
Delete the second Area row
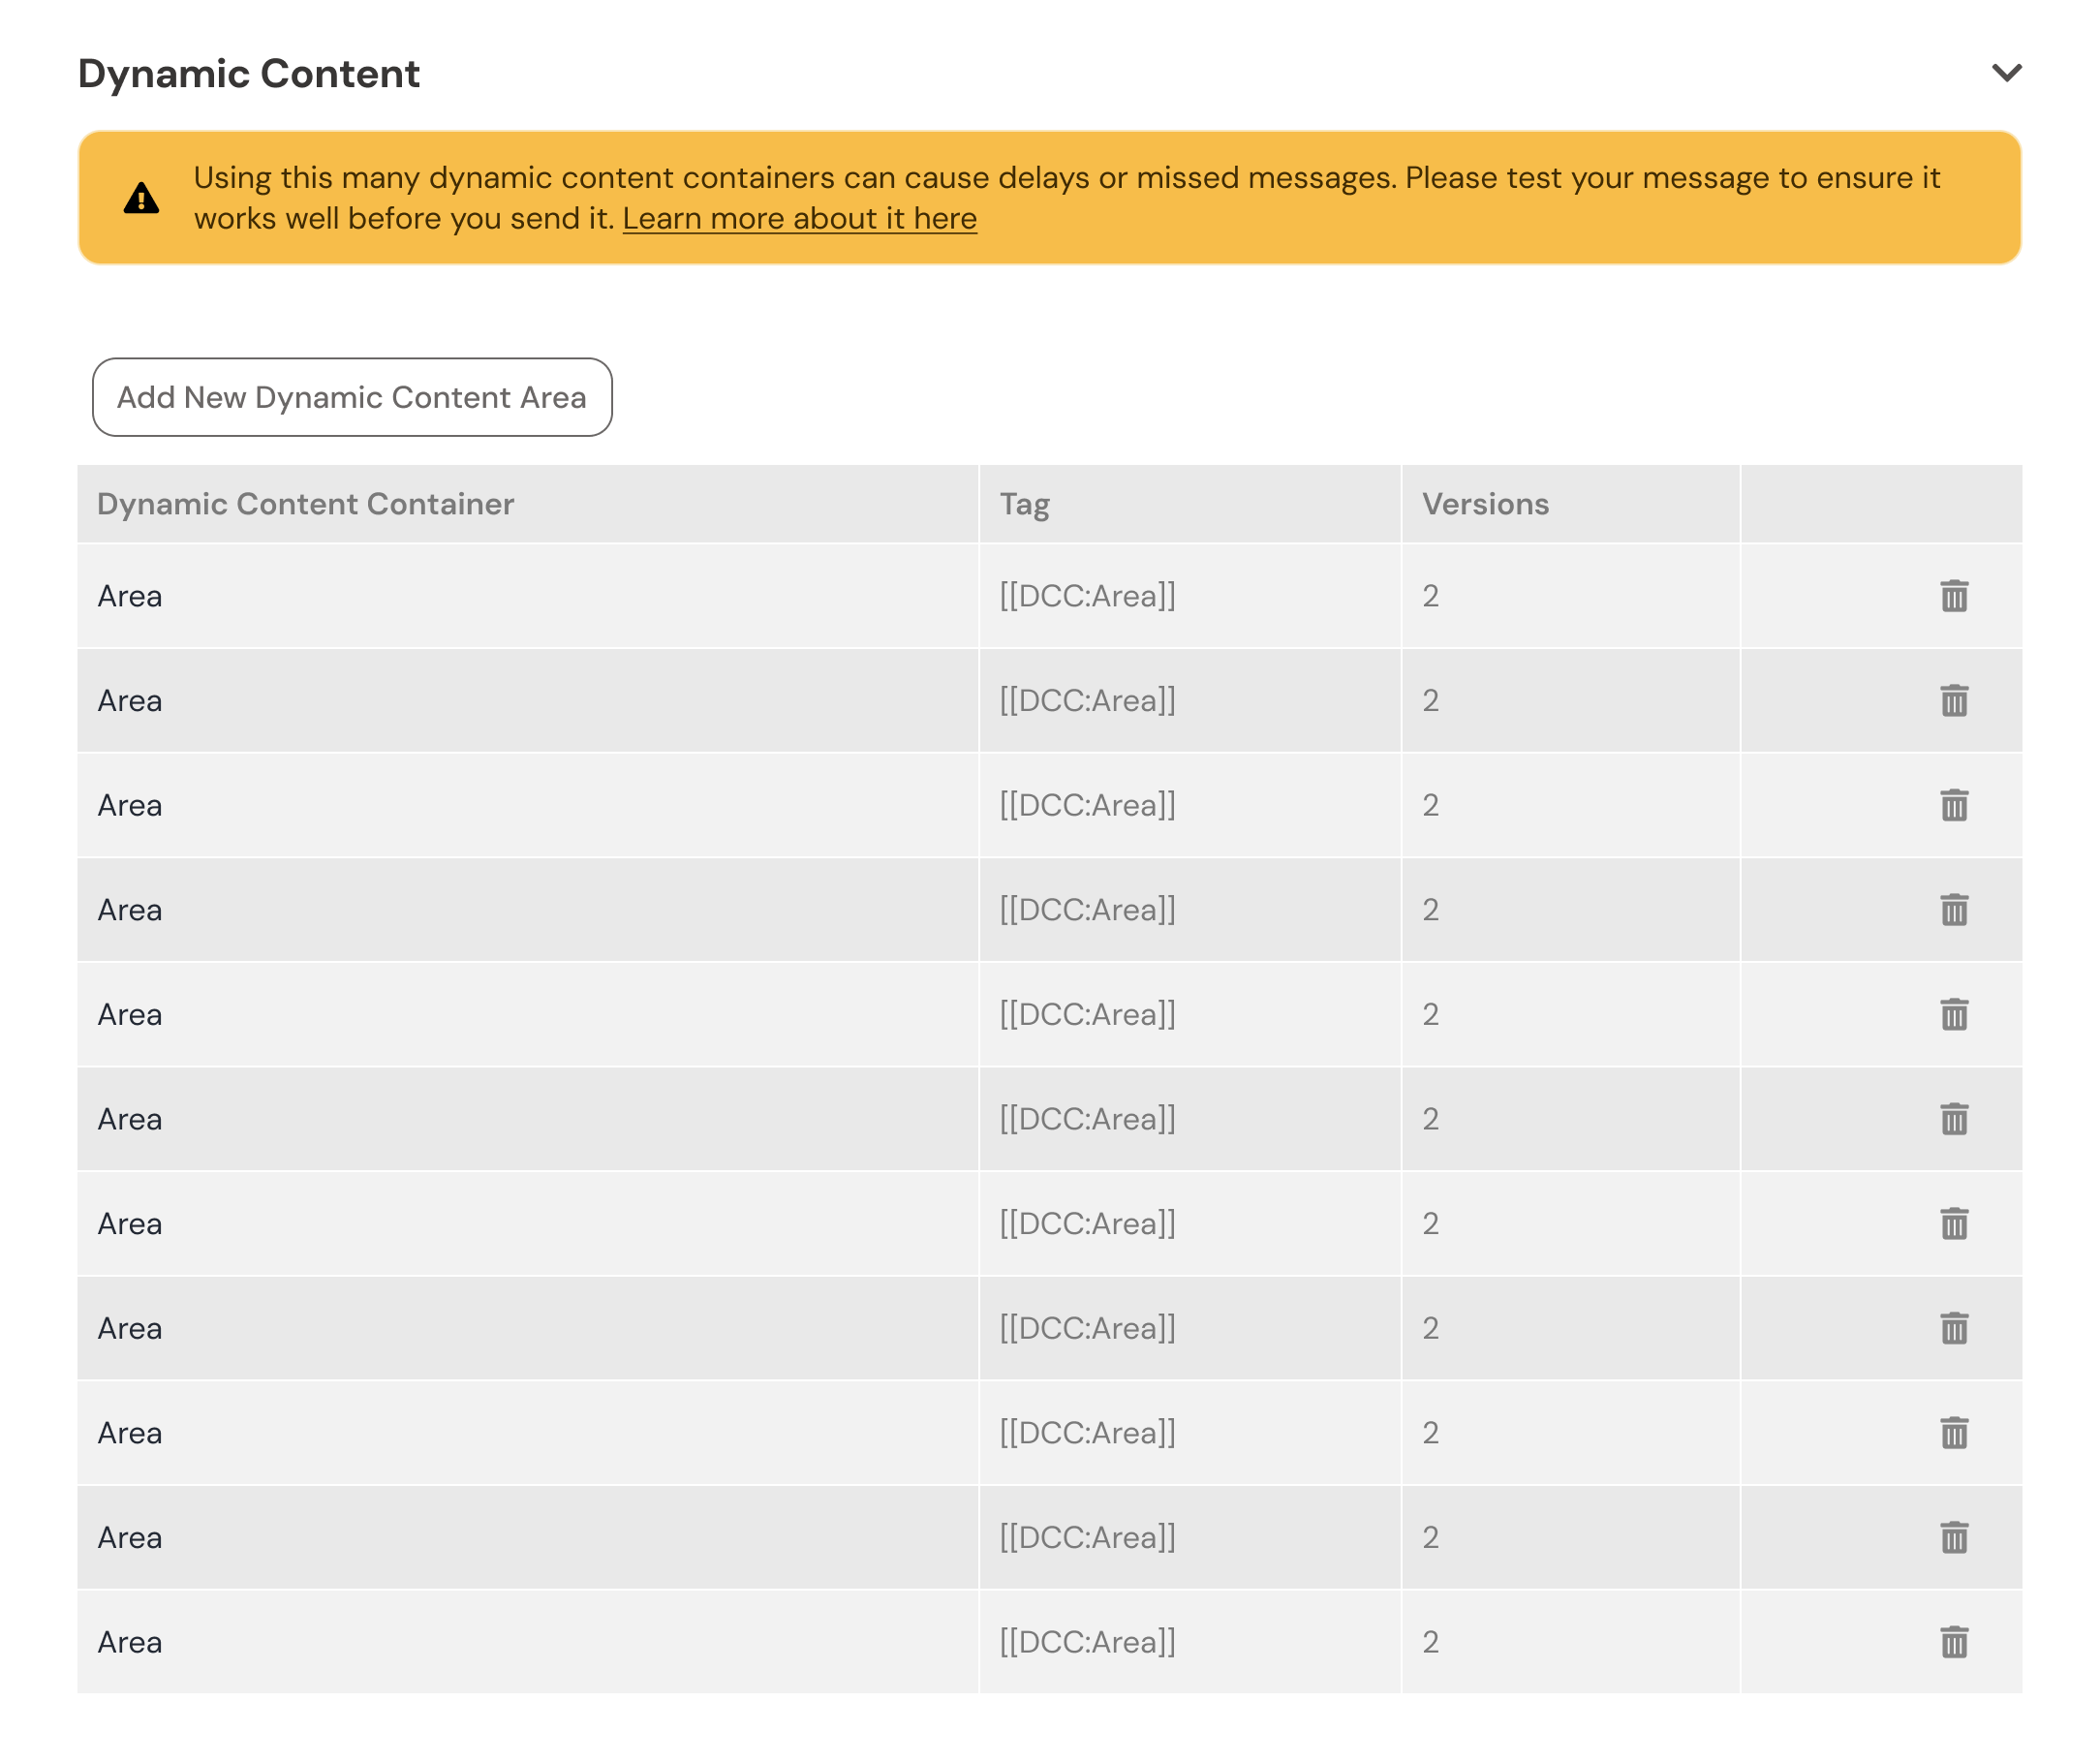pyautogui.click(x=1954, y=701)
